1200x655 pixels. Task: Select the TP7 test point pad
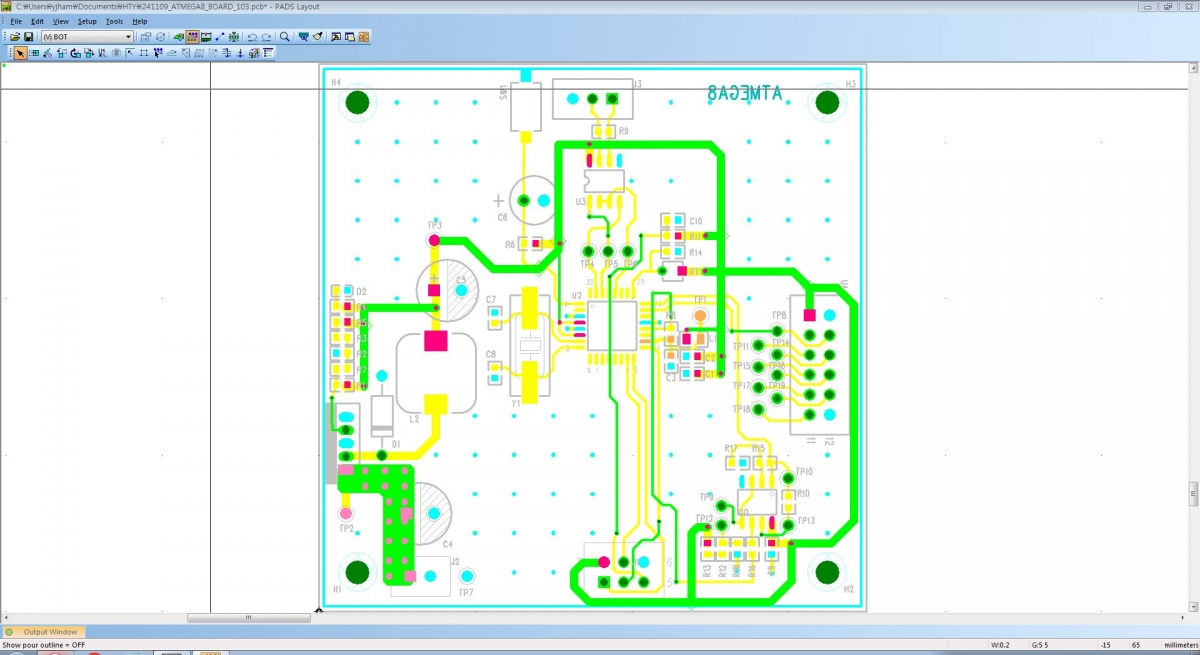pyautogui.click(x=466, y=576)
